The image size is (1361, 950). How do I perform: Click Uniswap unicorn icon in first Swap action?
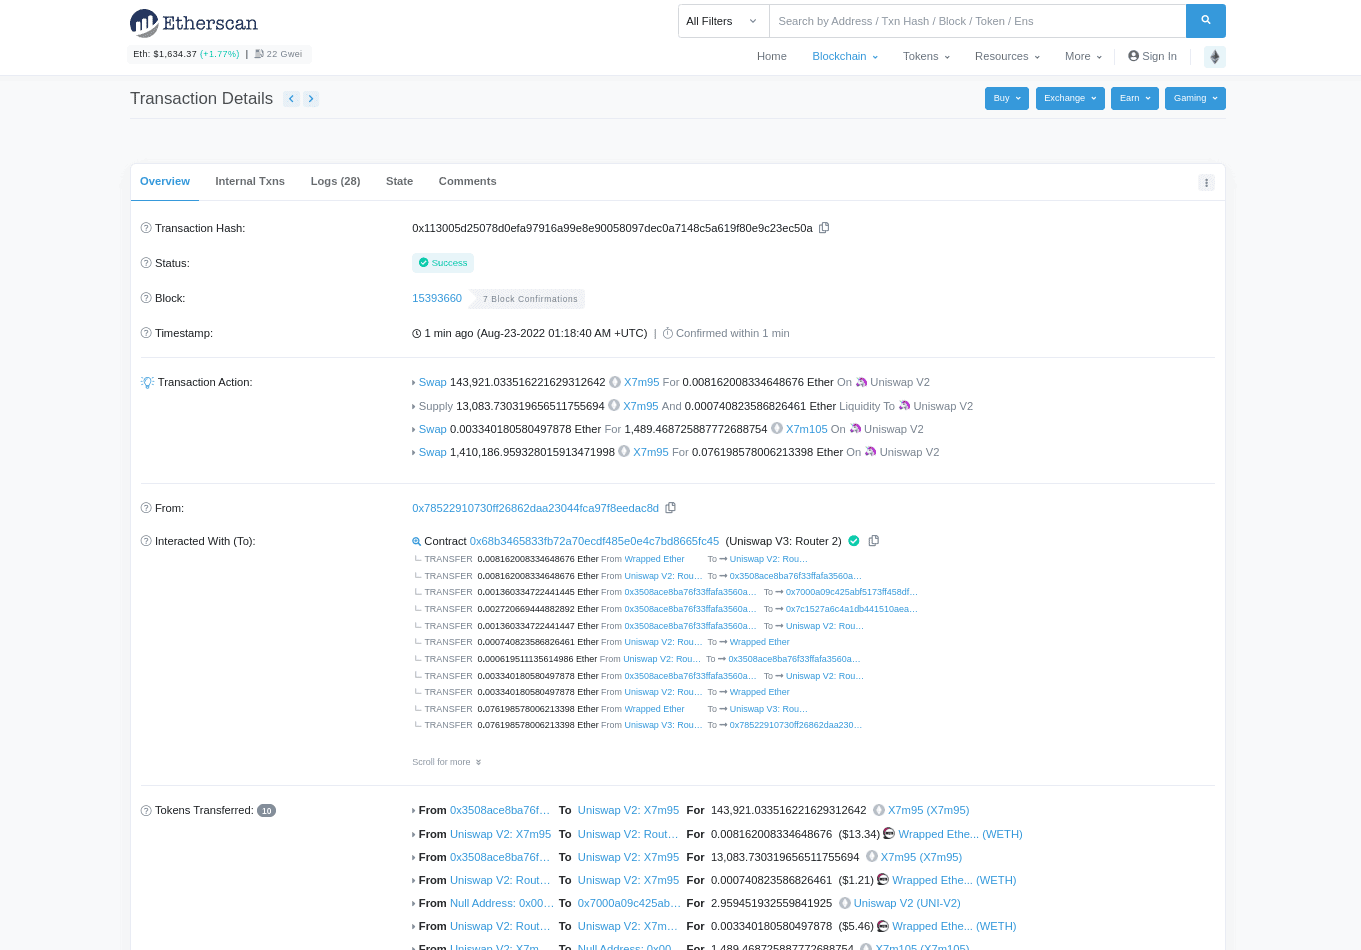coord(861,382)
